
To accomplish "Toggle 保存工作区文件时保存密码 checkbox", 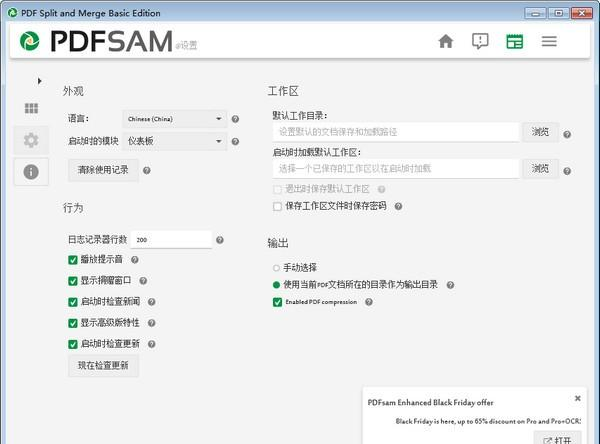I will coord(277,207).
